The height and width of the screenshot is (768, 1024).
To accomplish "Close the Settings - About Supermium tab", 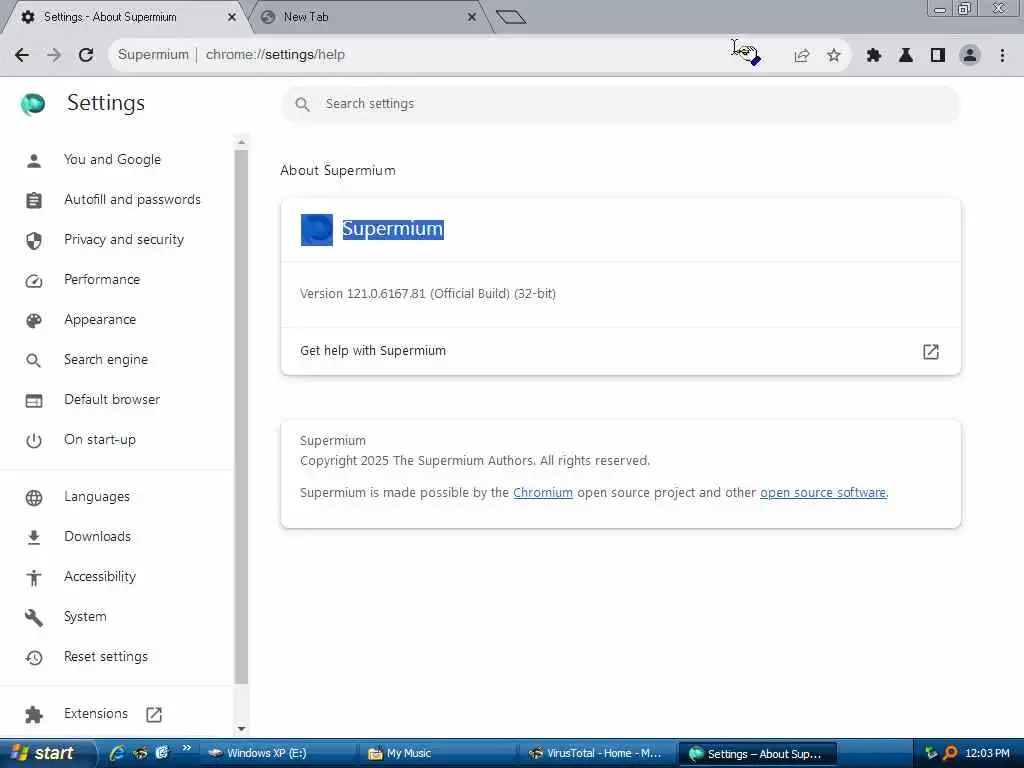I will 232,17.
